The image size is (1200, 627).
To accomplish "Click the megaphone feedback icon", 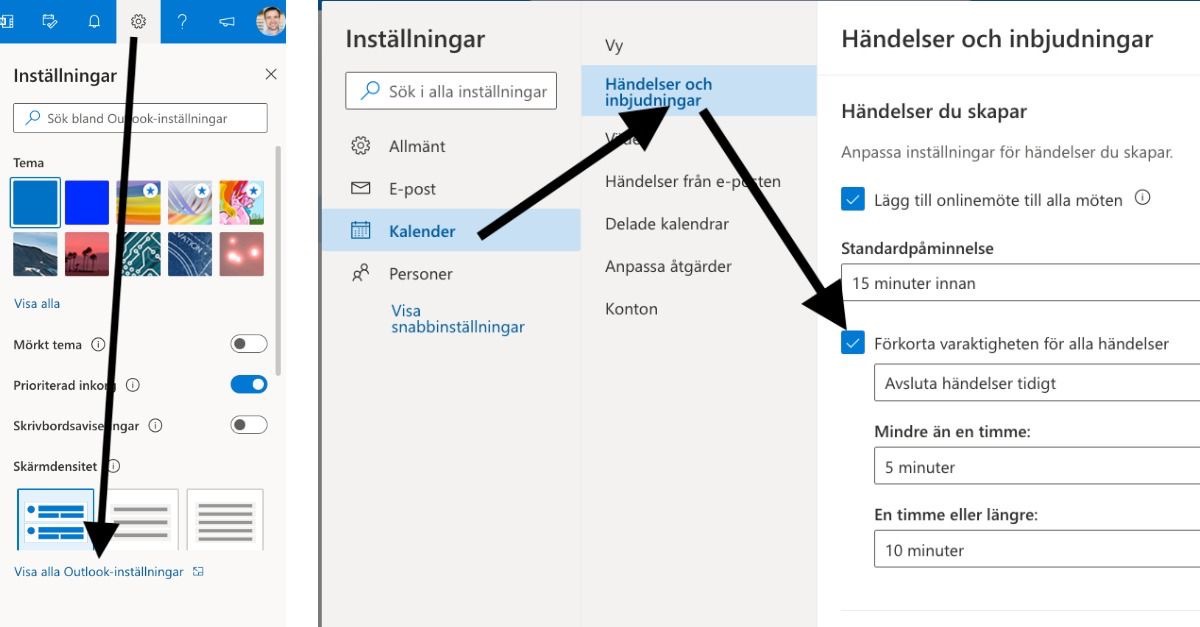I will click(x=227, y=21).
